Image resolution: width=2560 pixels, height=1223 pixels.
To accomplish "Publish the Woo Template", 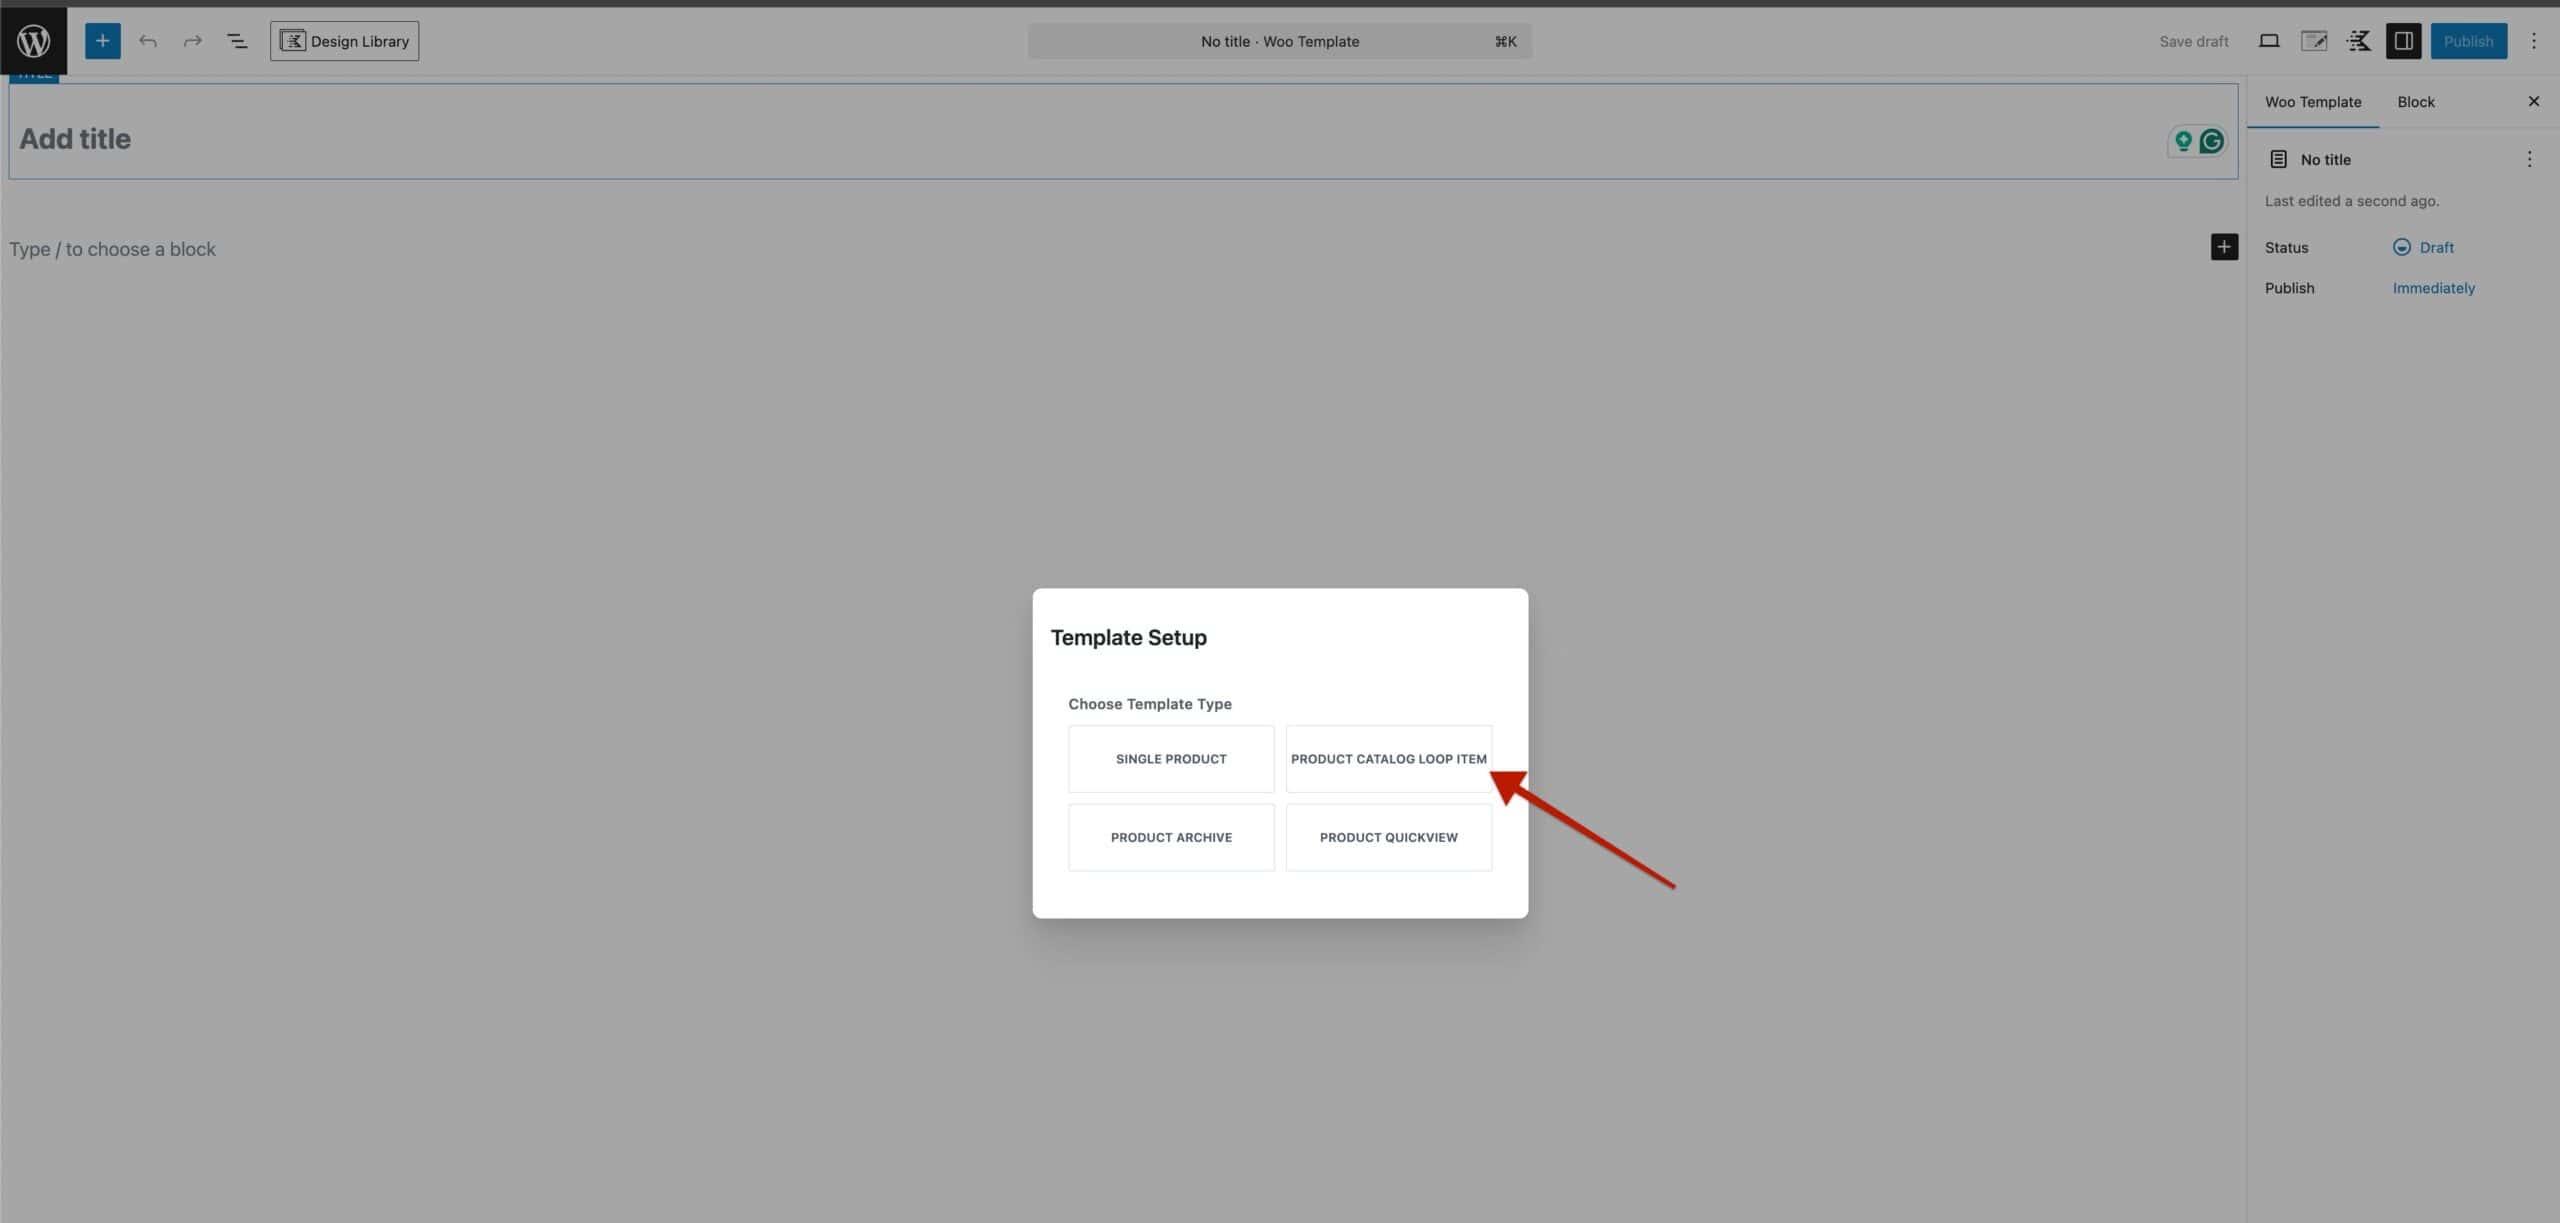I will pos(2468,41).
